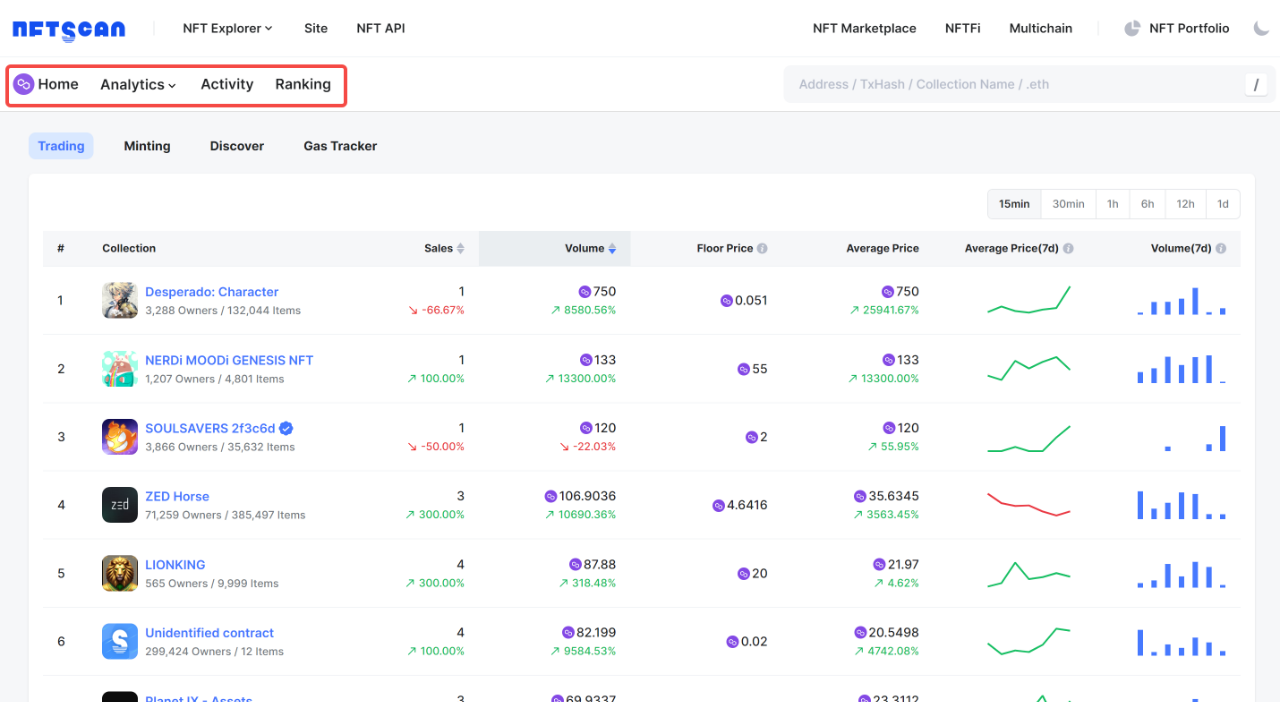
Task: Switch to the Gas Tracker tab
Action: pos(340,146)
